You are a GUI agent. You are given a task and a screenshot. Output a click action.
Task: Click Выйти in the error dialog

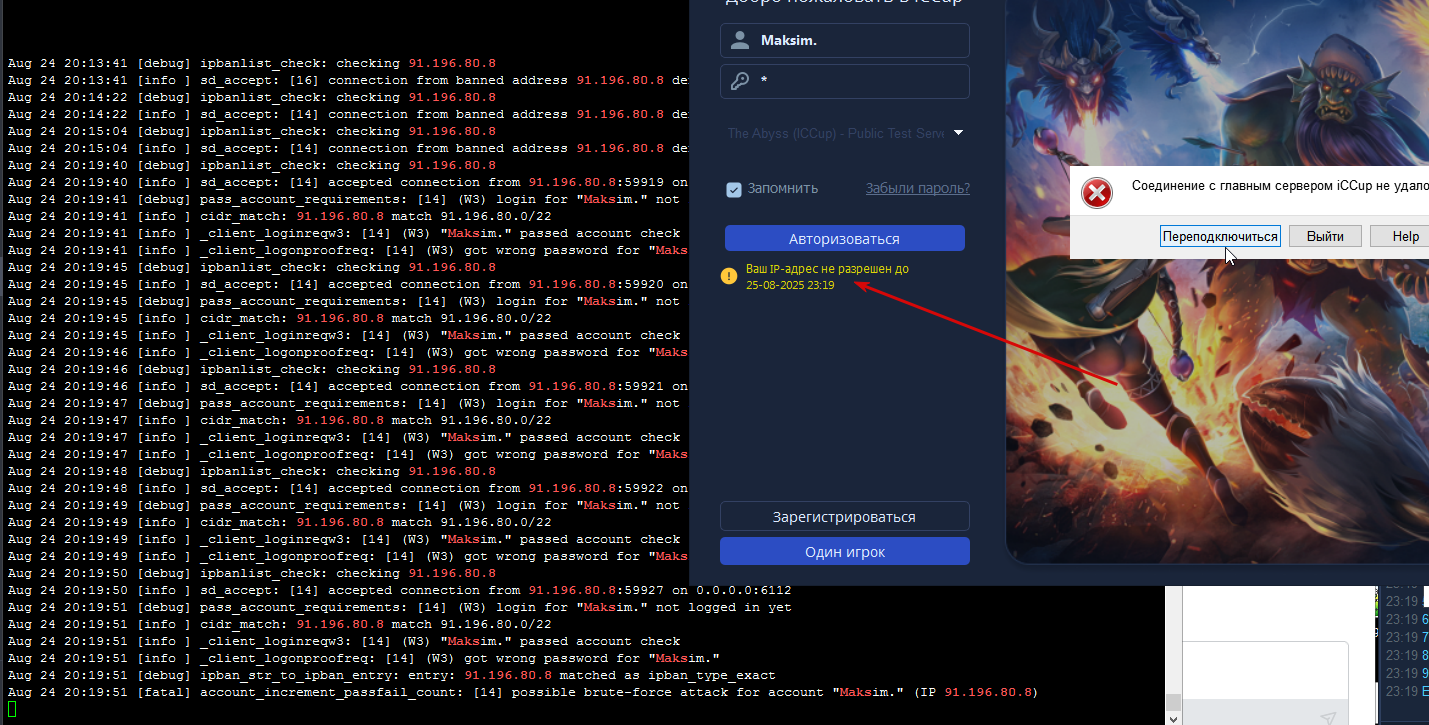(x=1325, y=237)
